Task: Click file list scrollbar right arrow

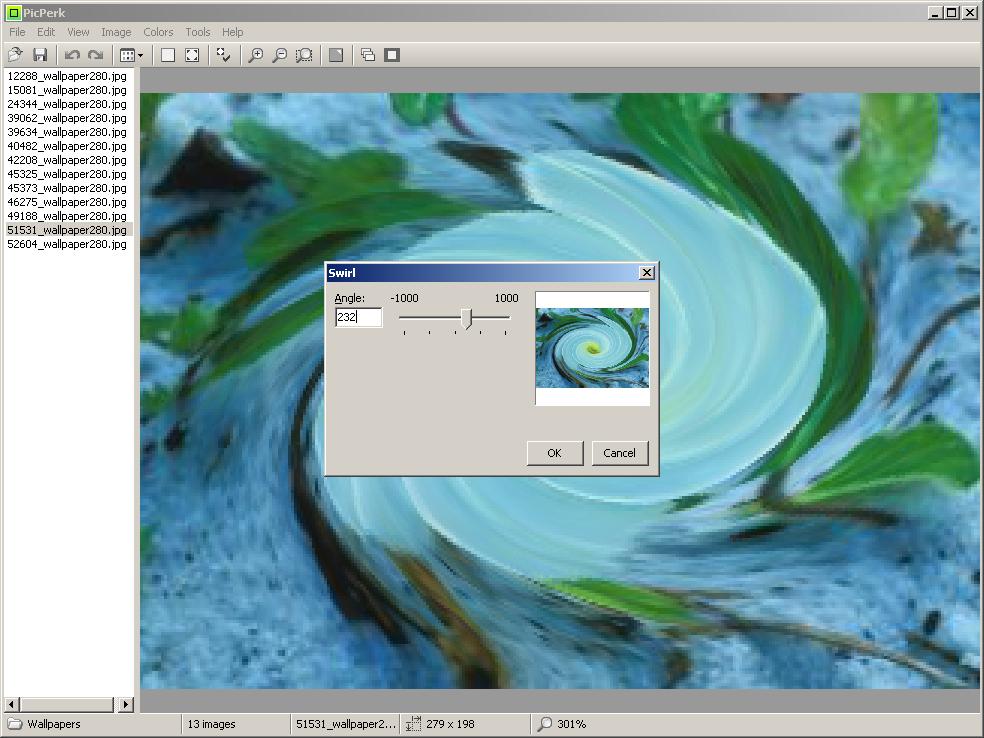Action: [126, 704]
